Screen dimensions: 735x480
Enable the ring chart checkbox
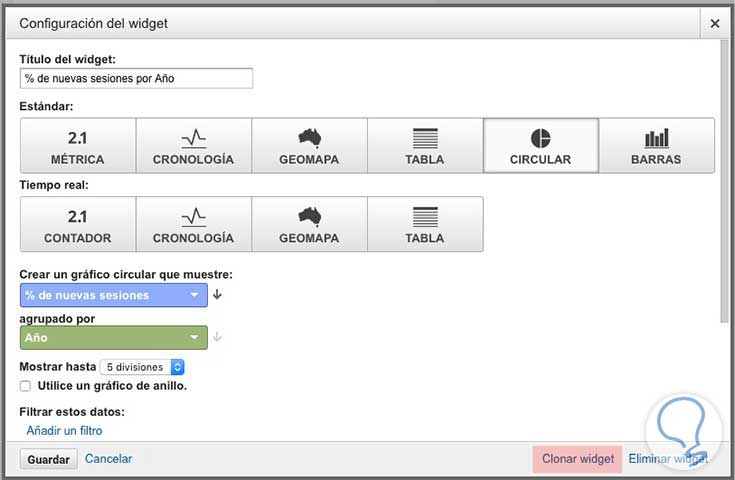26,385
